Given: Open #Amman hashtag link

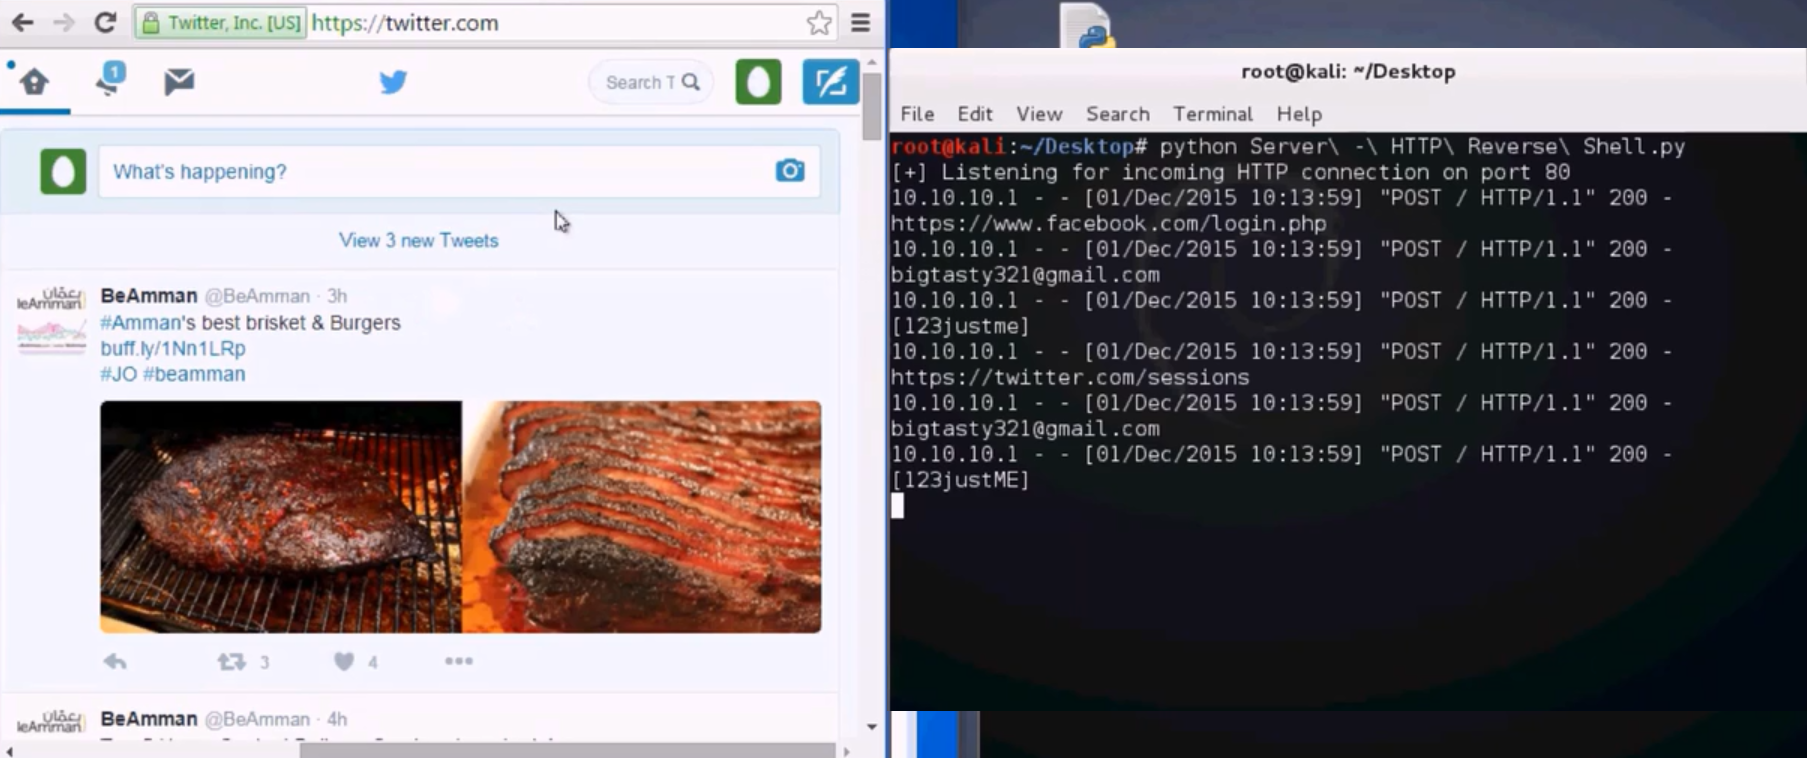Looking at the screenshot, I should (x=141, y=322).
